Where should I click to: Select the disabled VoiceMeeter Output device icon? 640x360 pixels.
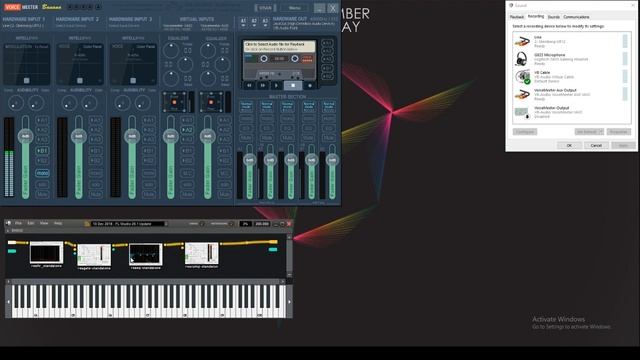click(x=522, y=112)
